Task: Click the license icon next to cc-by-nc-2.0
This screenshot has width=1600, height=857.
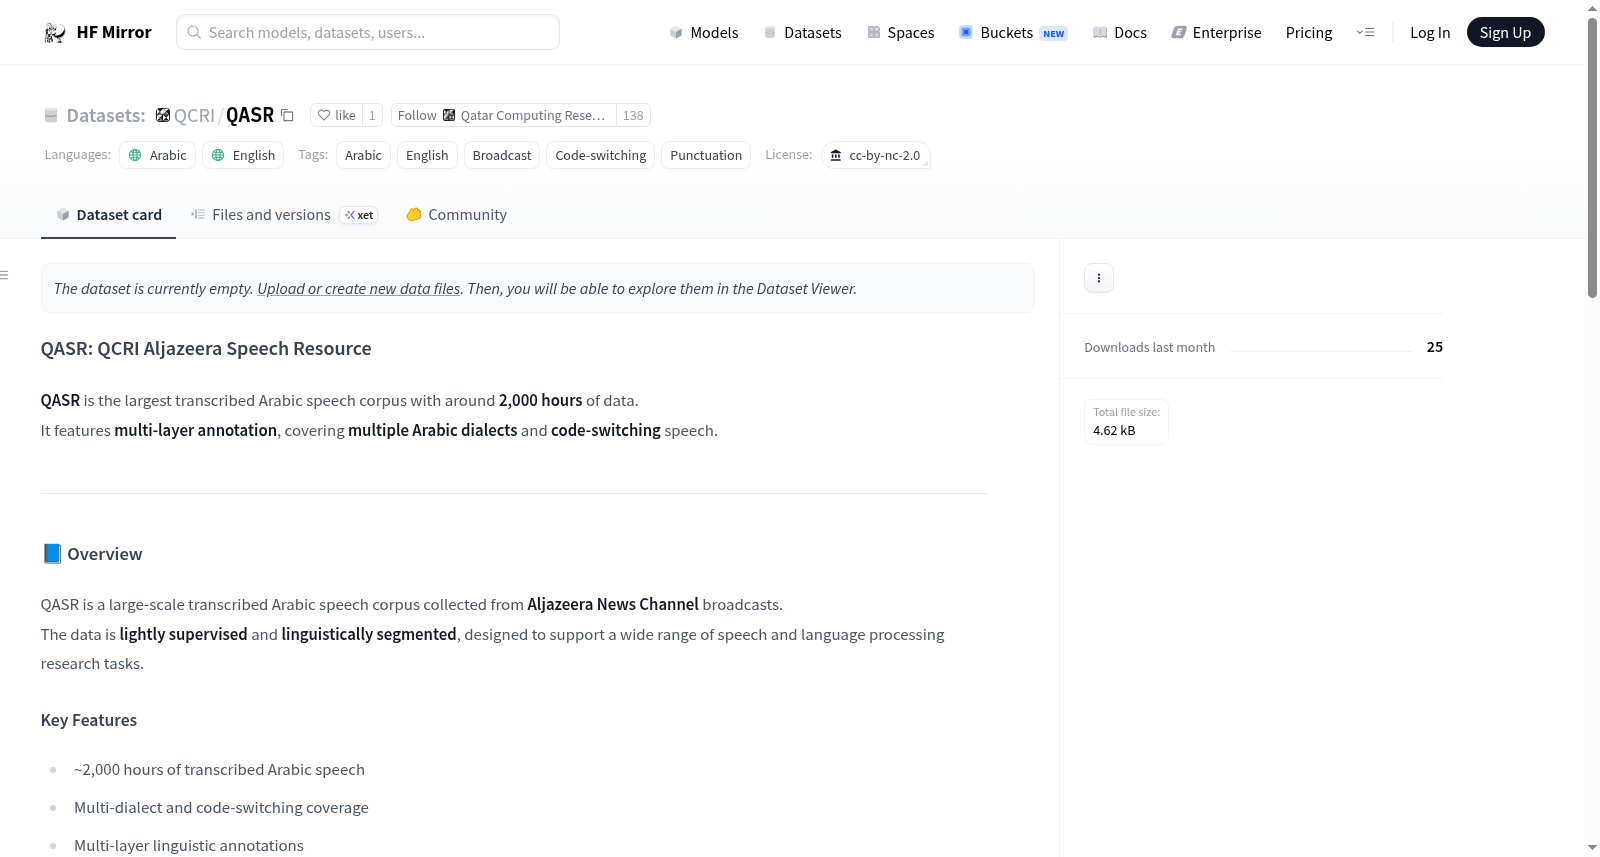Action: pos(836,155)
